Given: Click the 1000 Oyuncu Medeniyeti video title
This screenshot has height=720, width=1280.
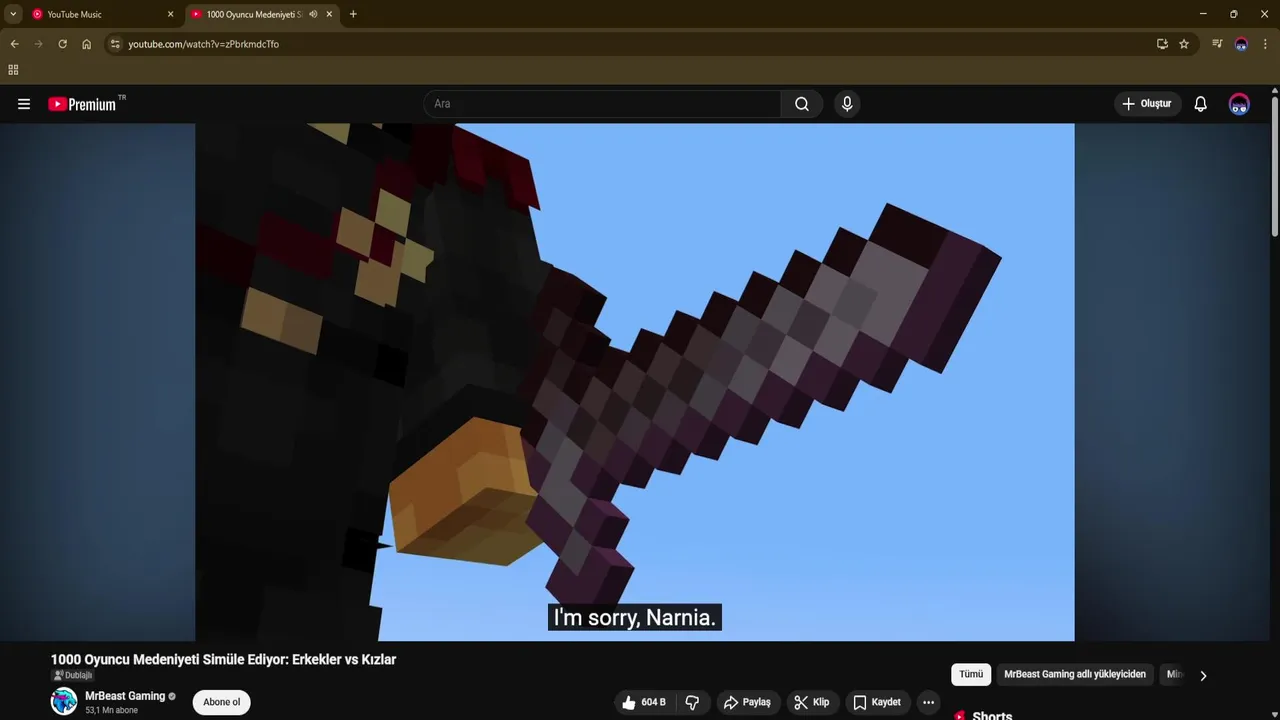Looking at the screenshot, I should (x=223, y=660).
